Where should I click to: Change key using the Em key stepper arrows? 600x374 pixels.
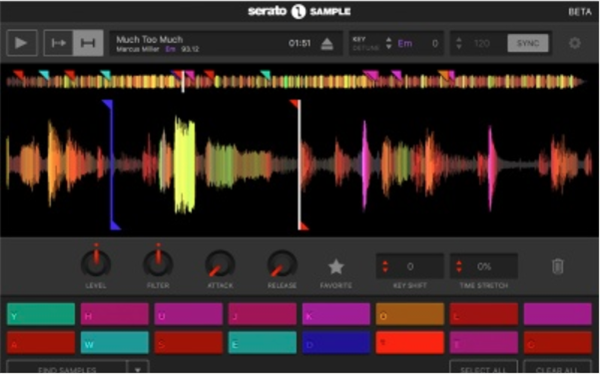coord(389,43)
